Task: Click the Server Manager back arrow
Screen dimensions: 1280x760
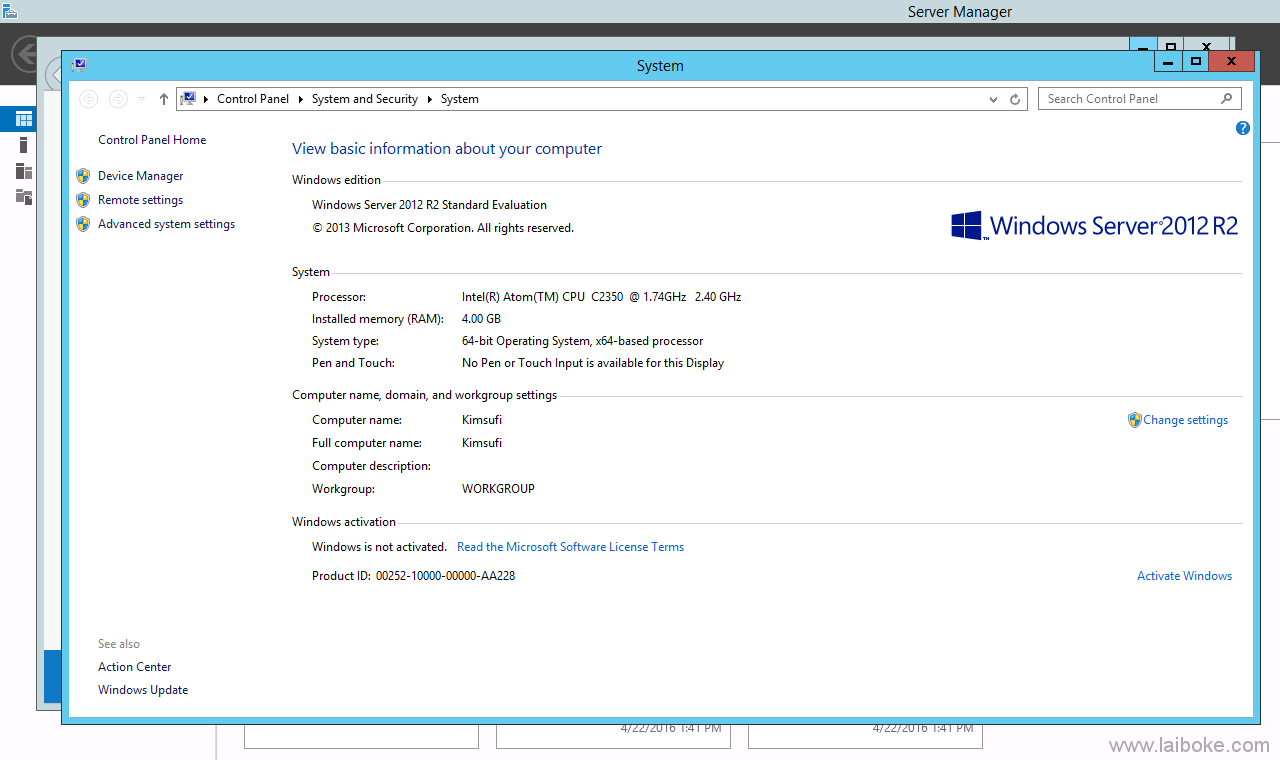Action: coord(24,52)
